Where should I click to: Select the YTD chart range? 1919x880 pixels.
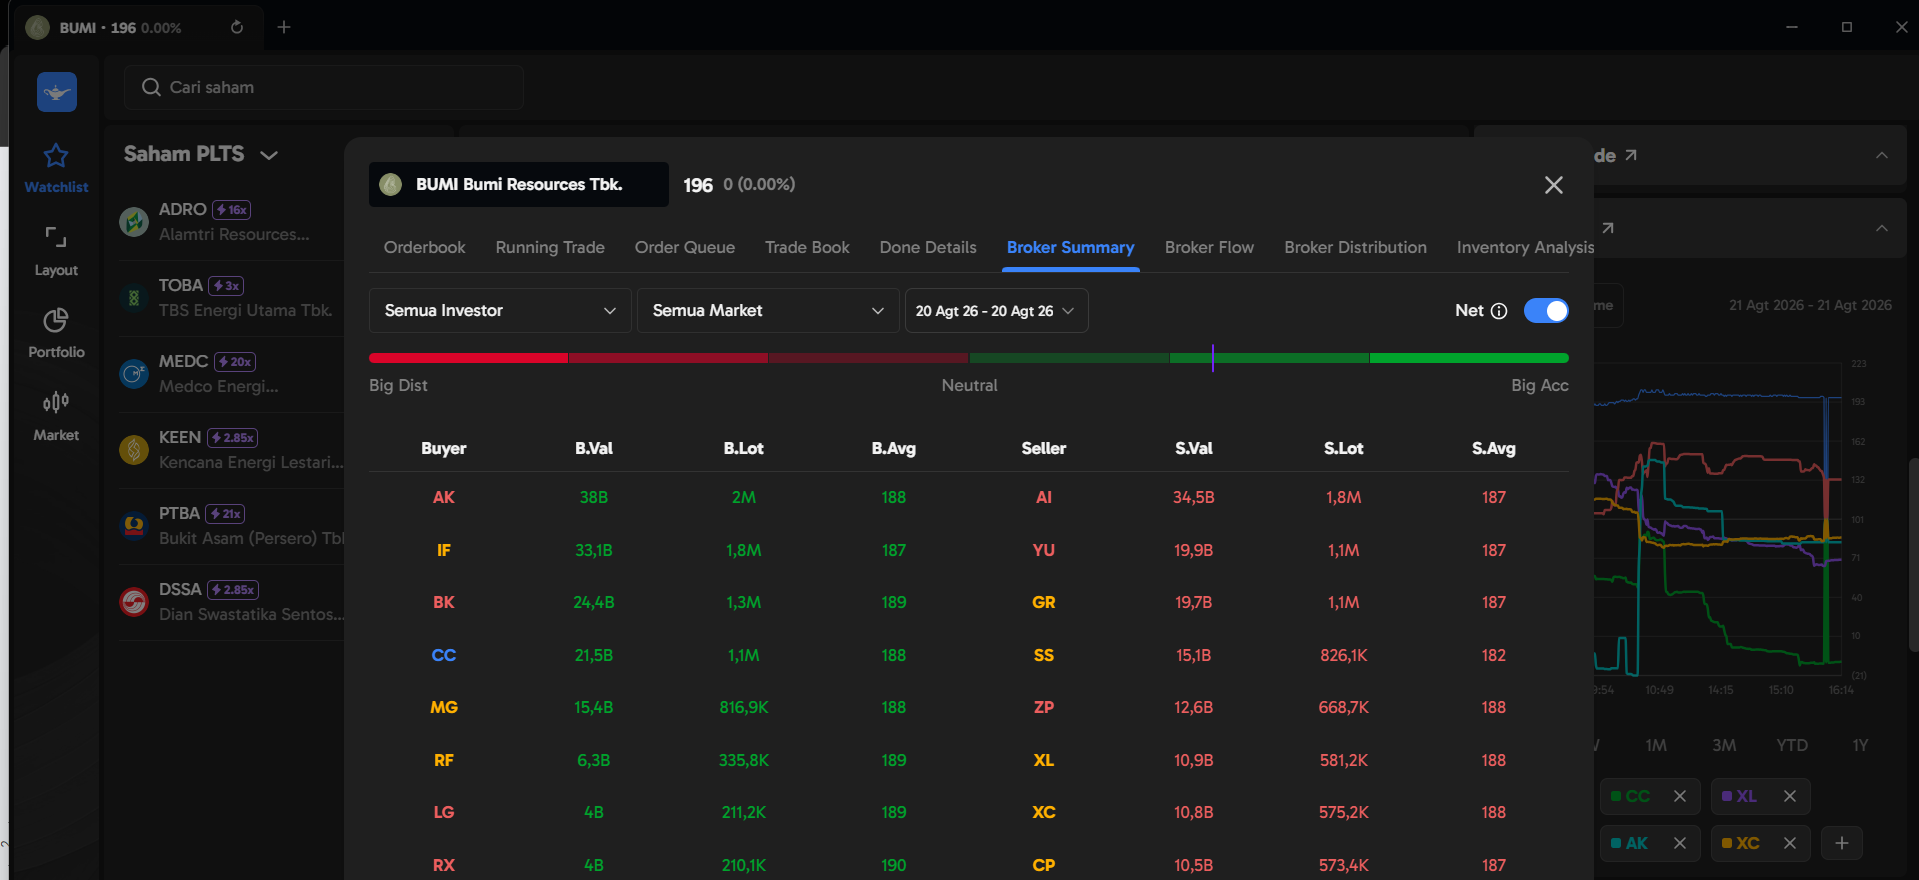tap(1792, 745)
